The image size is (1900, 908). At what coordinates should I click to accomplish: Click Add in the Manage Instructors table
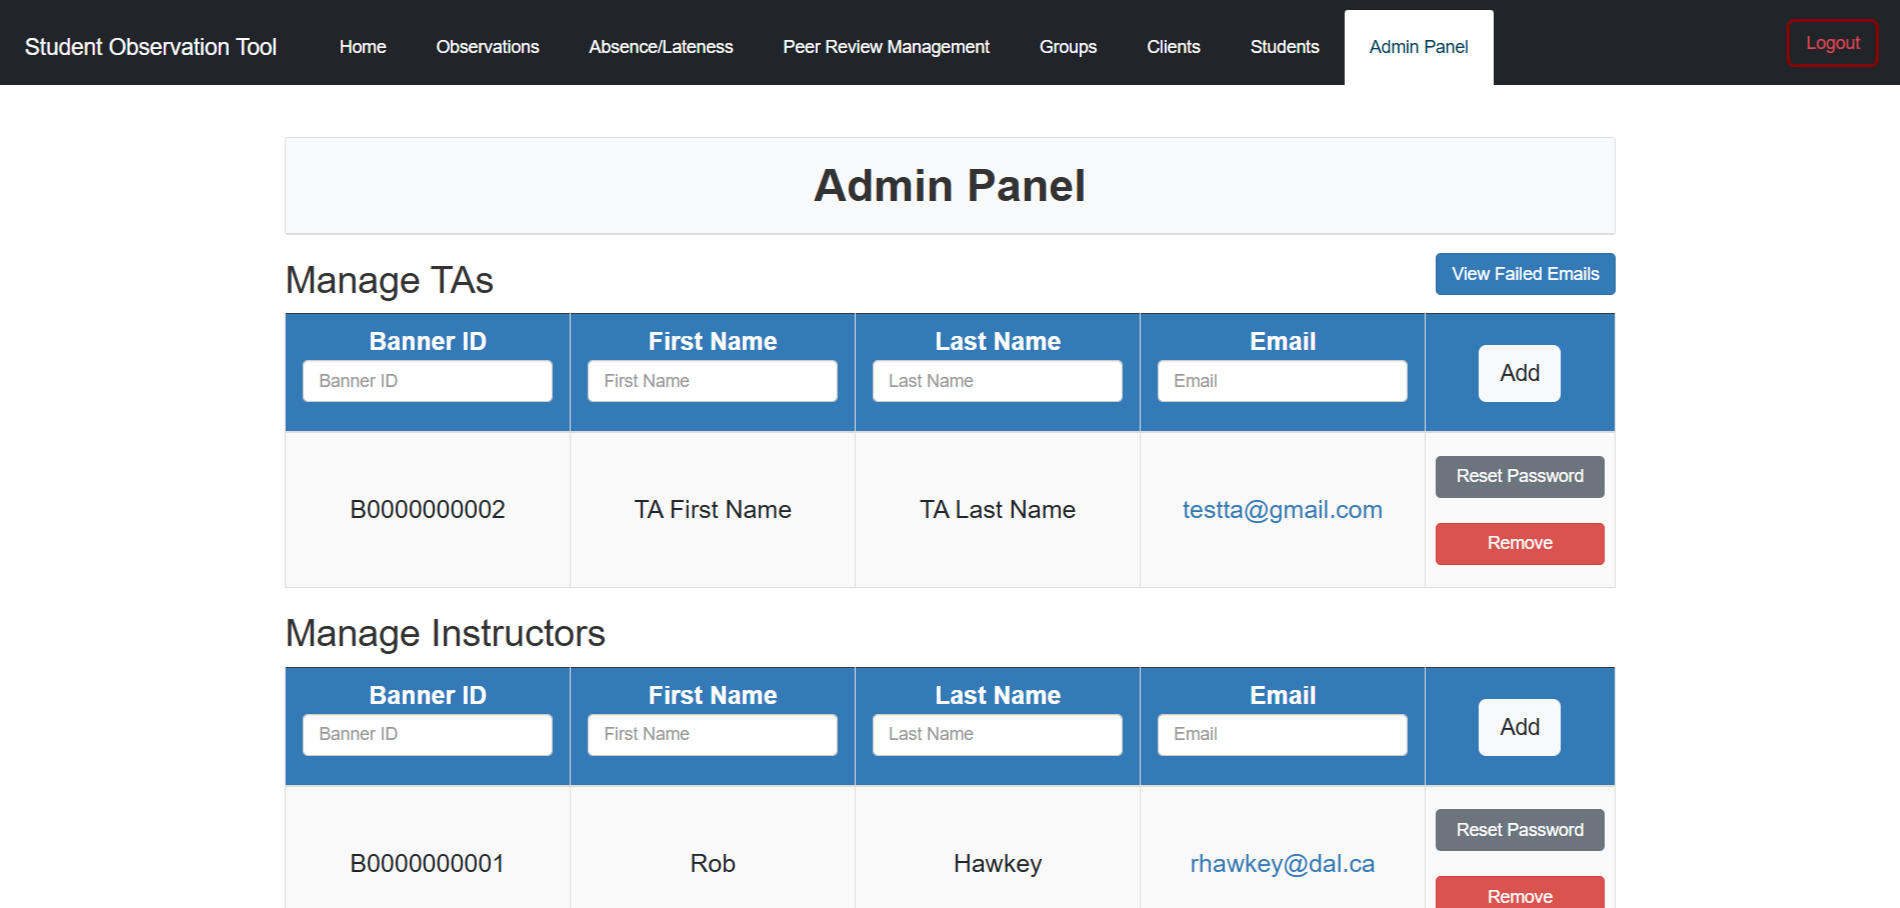click(1520, 727)
